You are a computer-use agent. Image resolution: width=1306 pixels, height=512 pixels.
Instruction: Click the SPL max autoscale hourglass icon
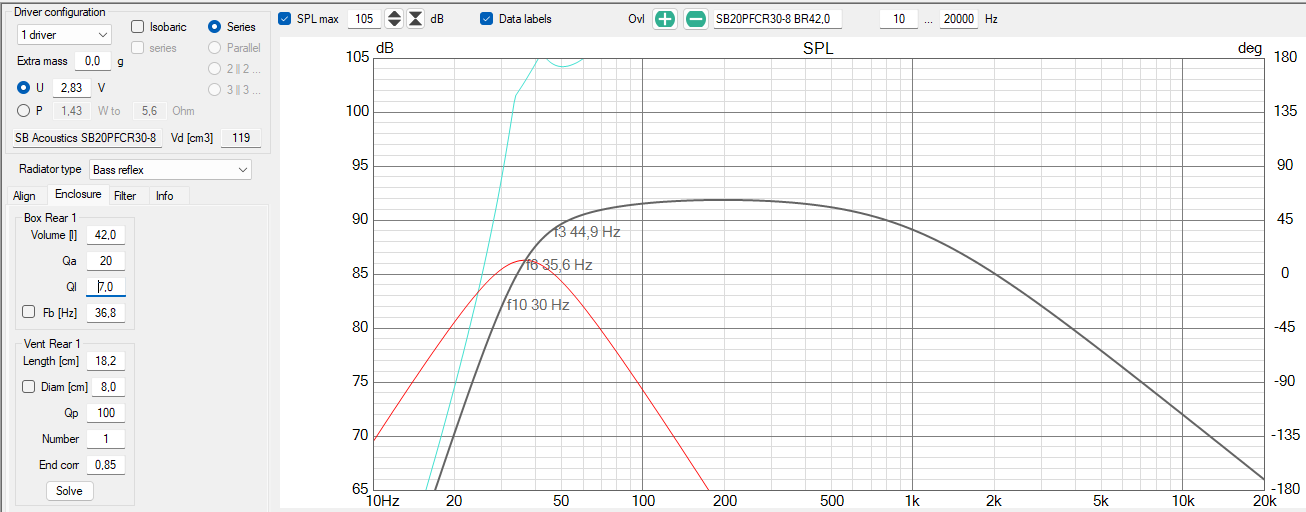(x=416, y=19)
